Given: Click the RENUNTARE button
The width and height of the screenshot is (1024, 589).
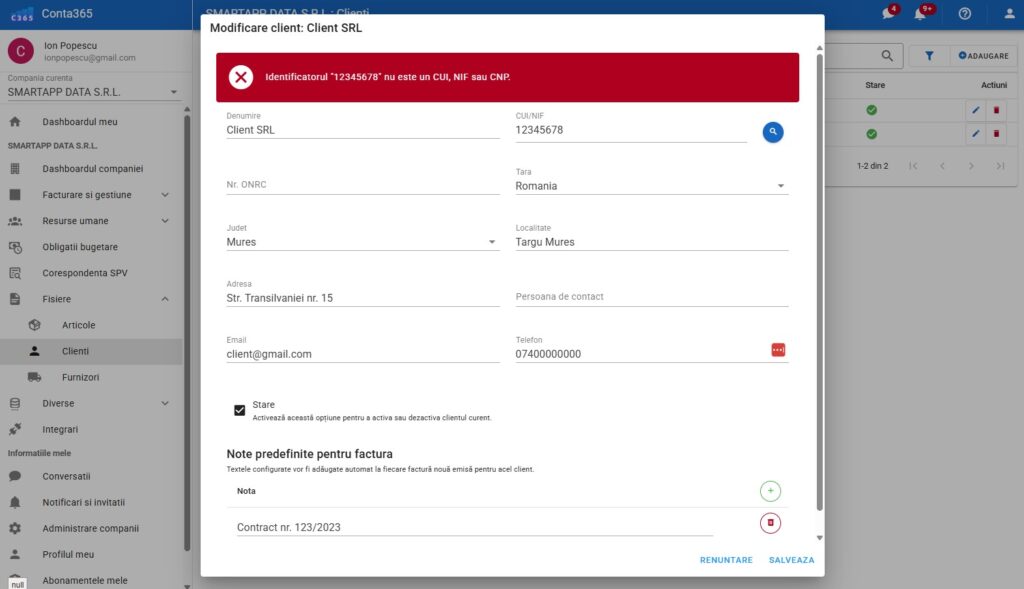Looking at the screenshot, I should [726, 560].
